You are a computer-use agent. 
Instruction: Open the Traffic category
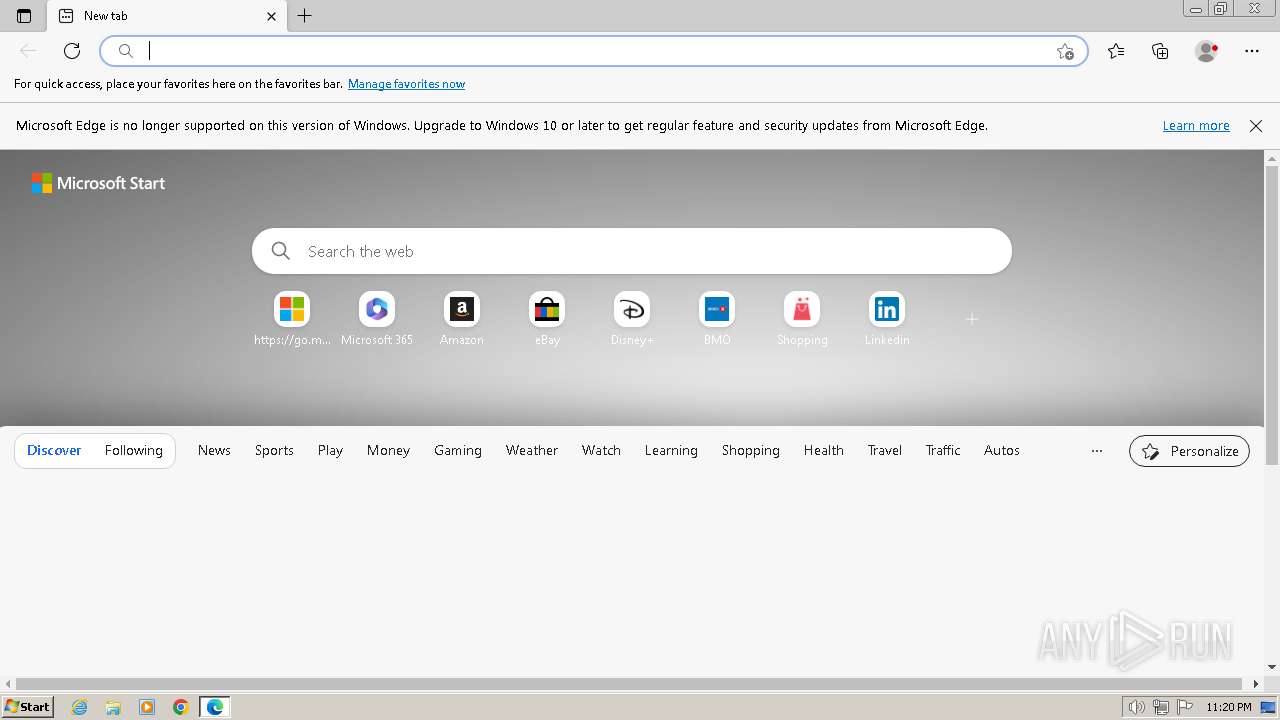[x=943, y=451]
